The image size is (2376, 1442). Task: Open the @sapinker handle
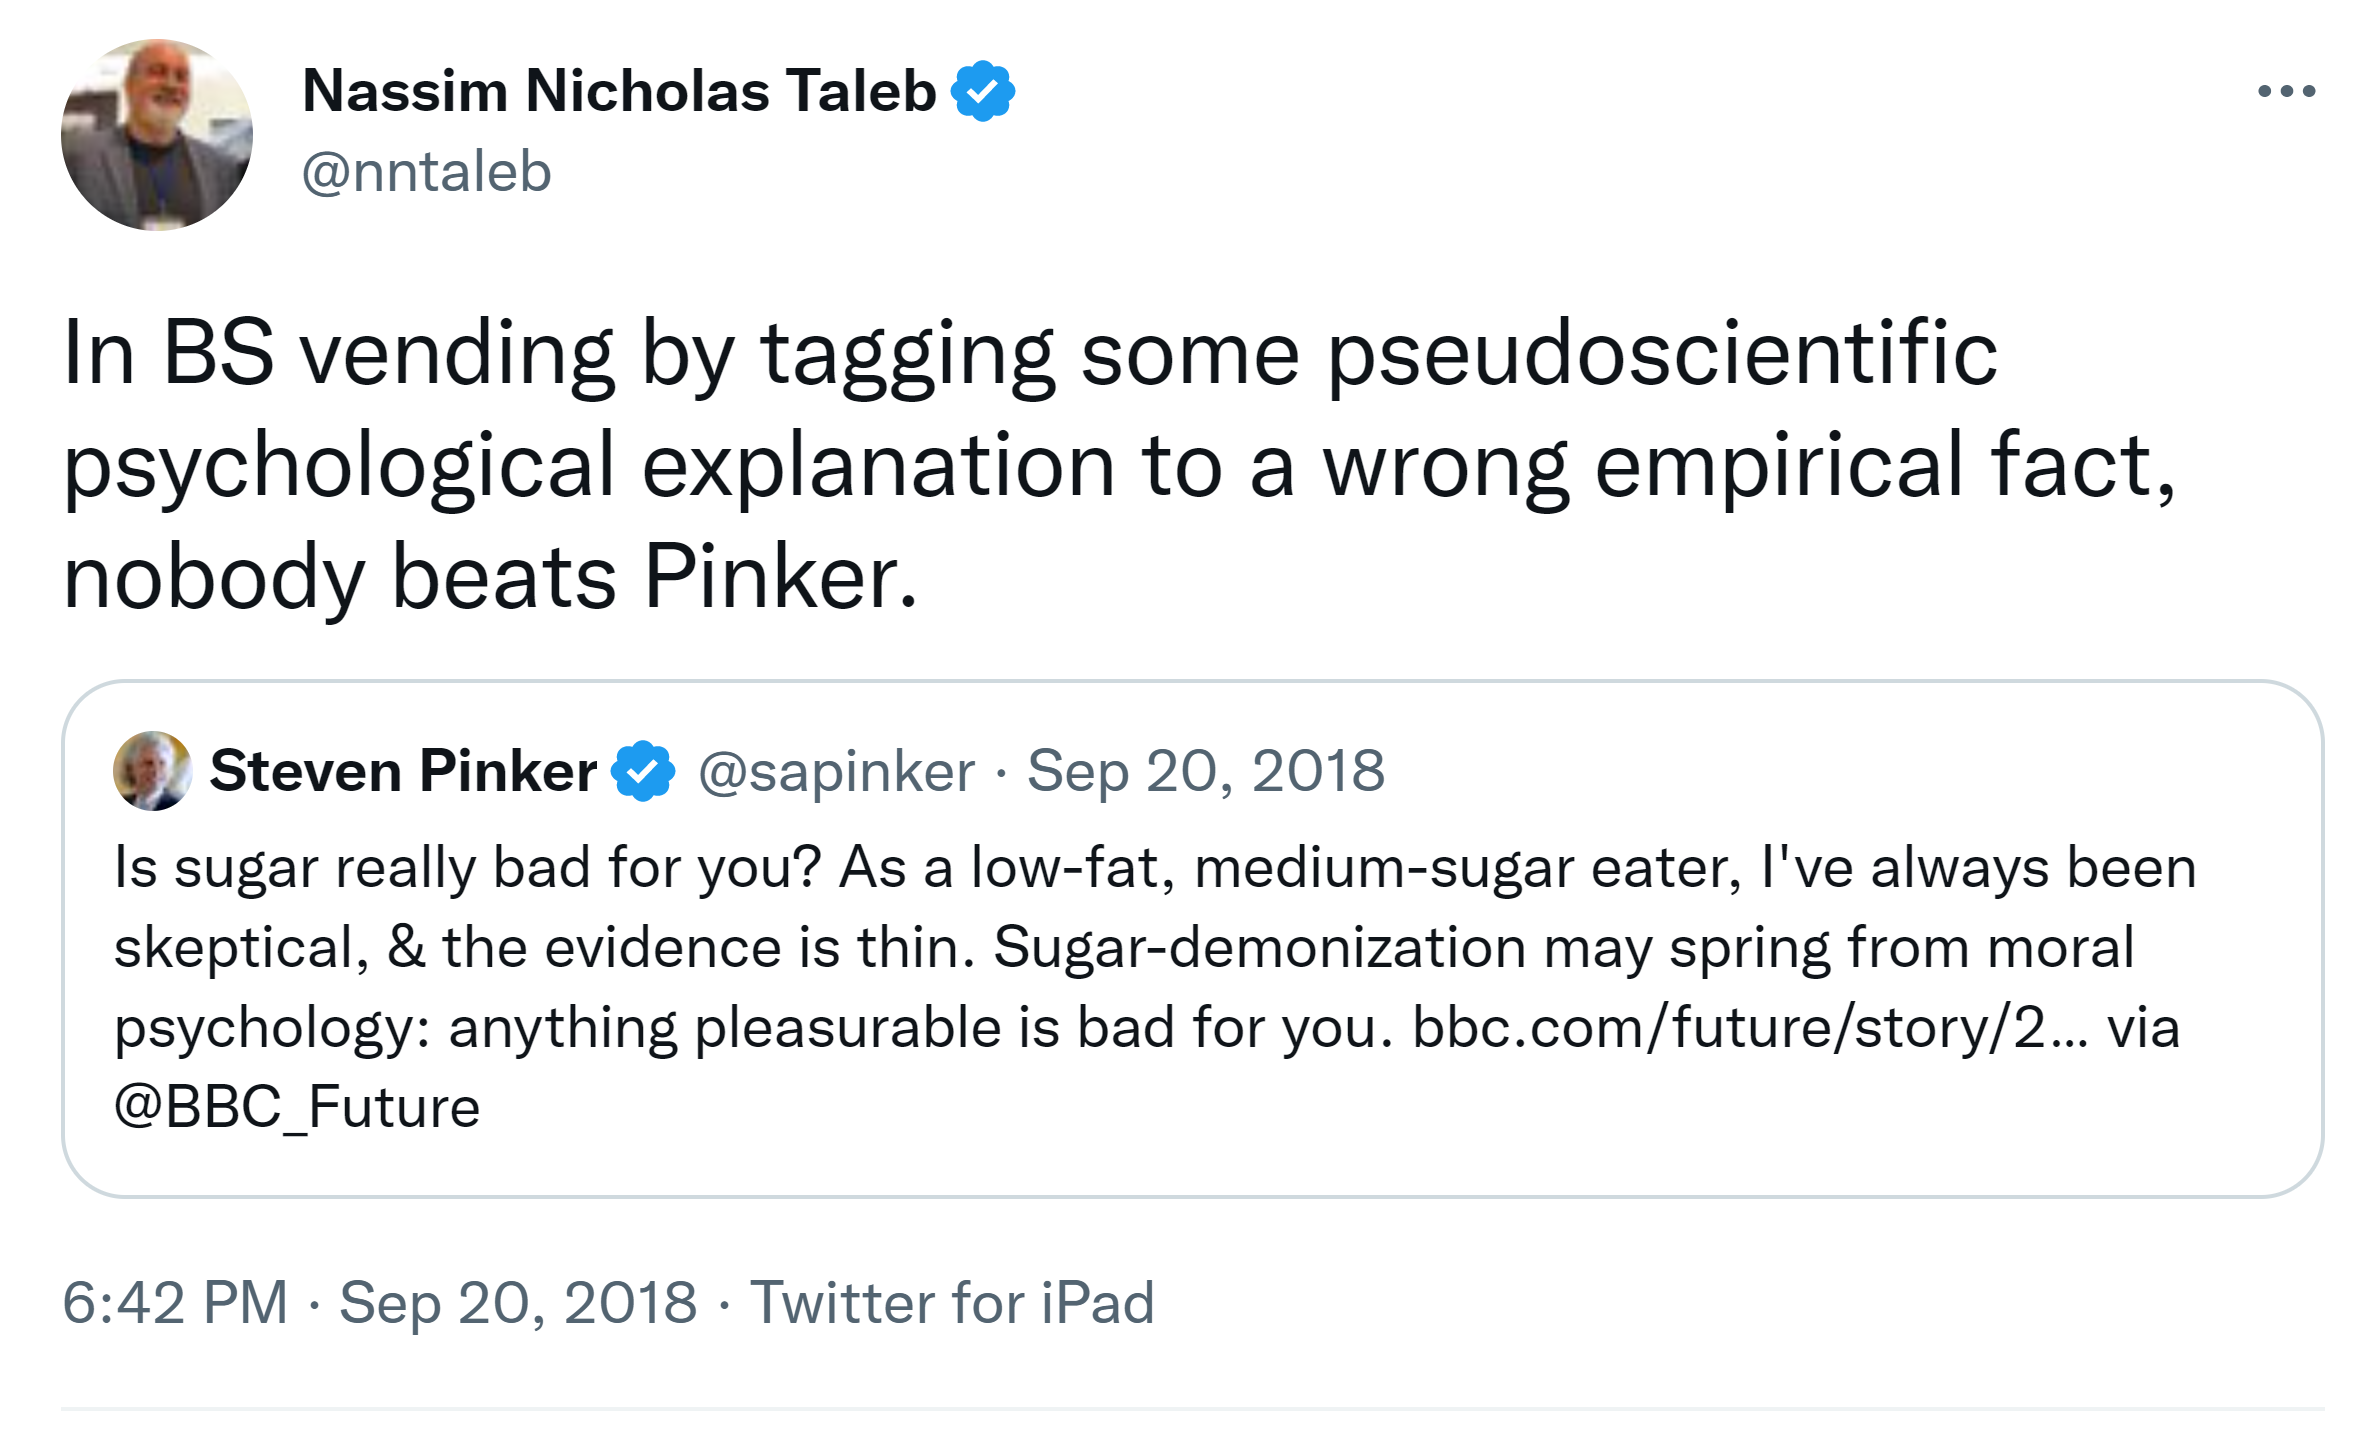coord(836,772)
